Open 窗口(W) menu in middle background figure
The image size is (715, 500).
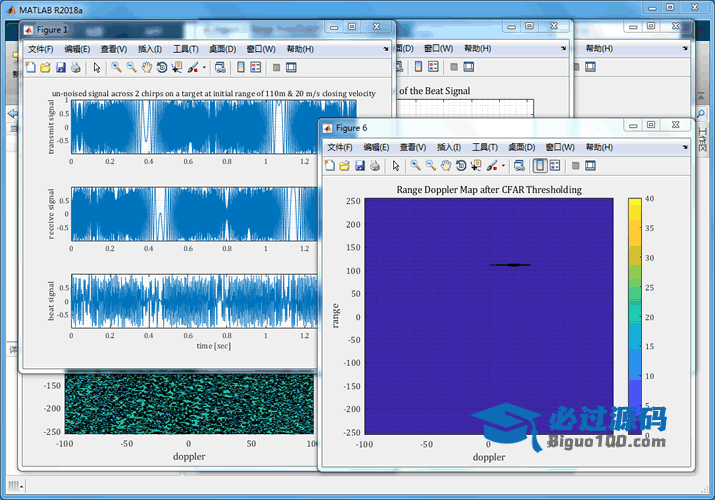pos(438,48)
